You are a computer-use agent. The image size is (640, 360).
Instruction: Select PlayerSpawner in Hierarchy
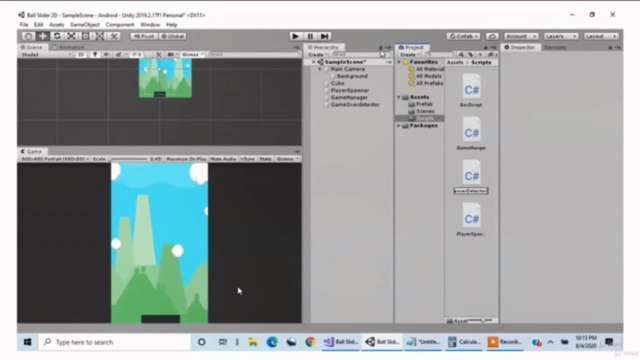[x=350, y=90]
